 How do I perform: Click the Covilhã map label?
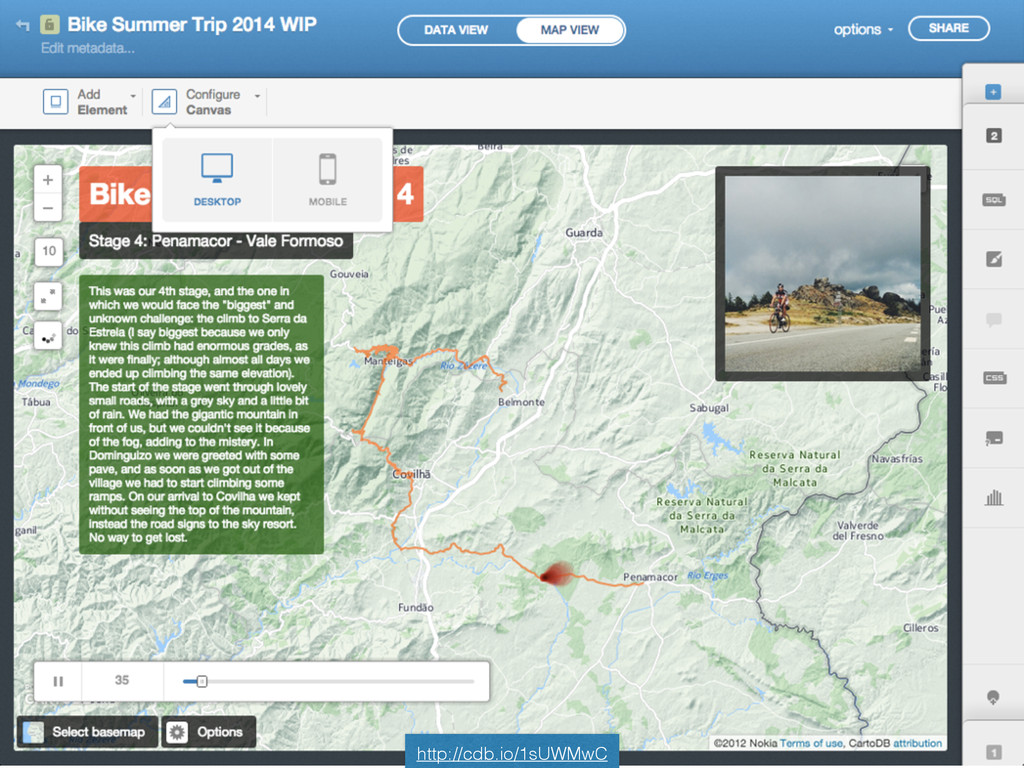(411, 474)
